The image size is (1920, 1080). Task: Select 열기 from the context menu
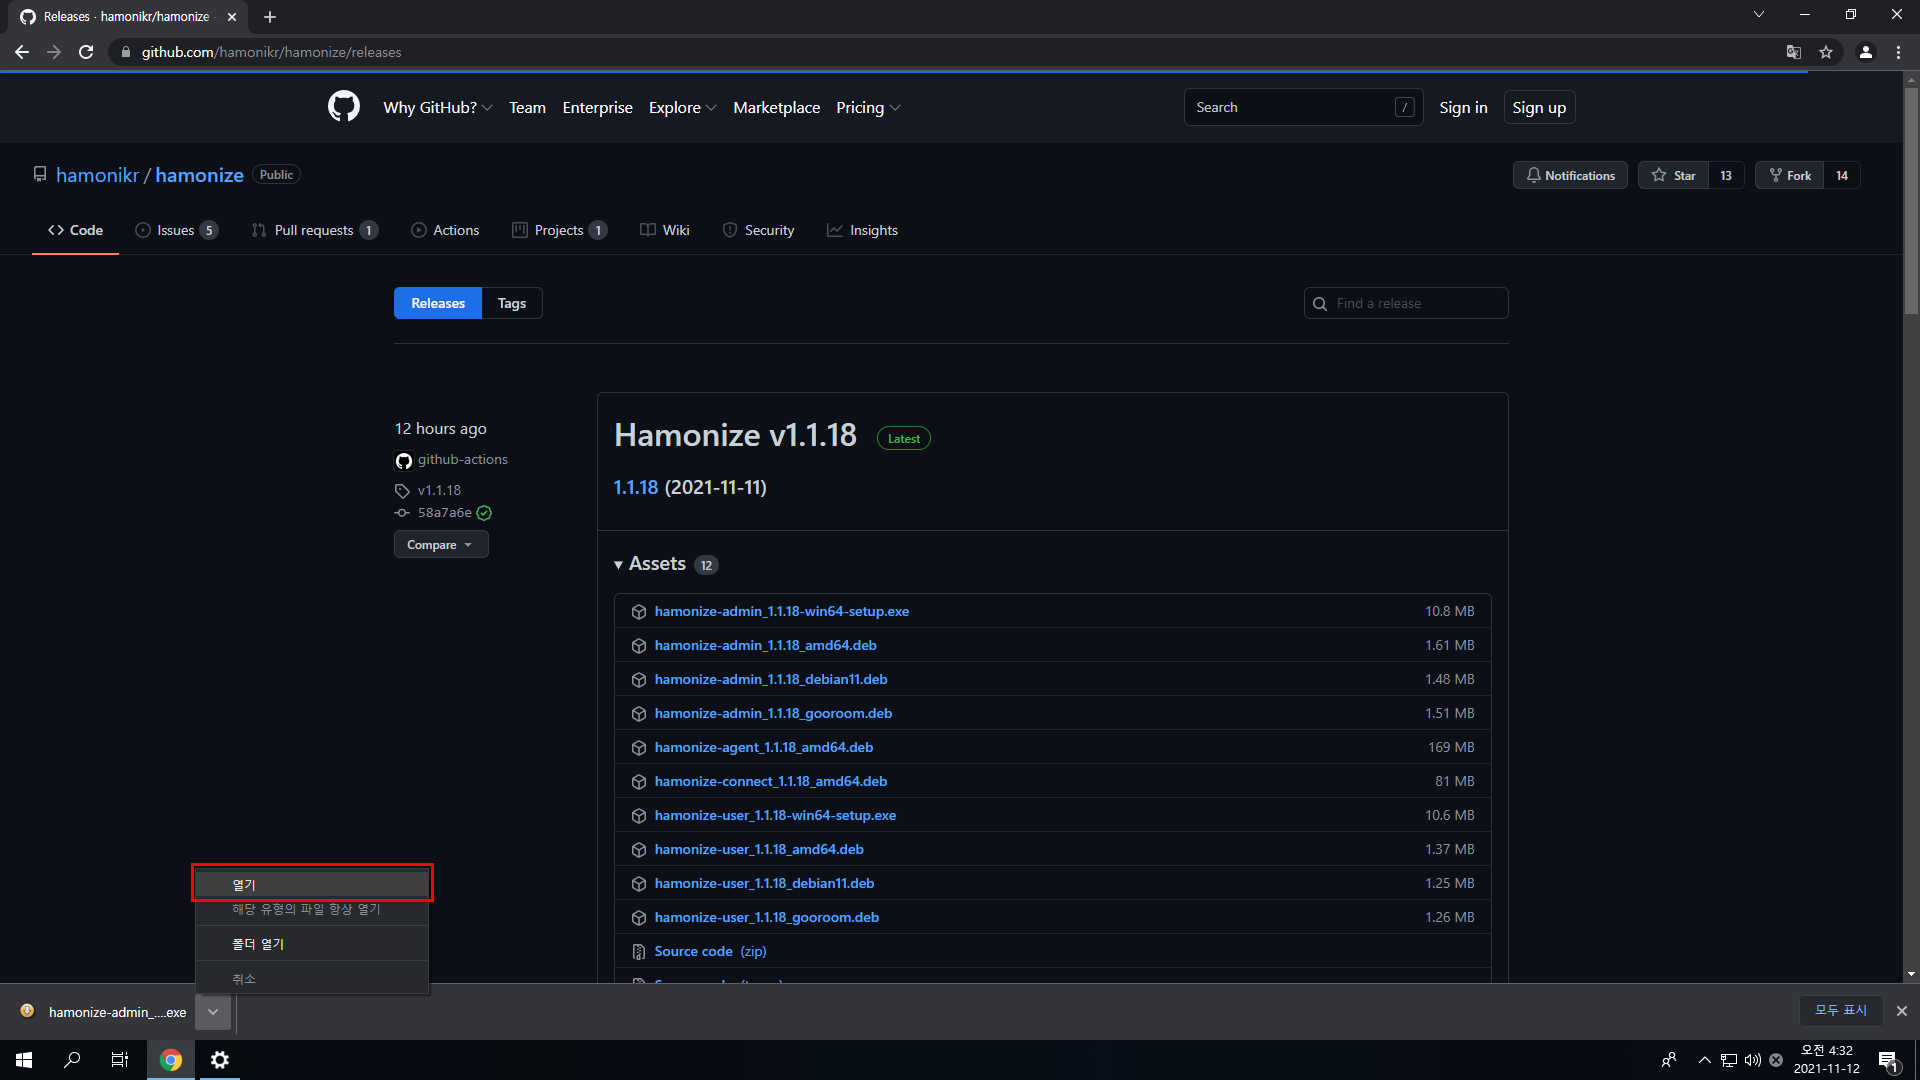[311, 883]
